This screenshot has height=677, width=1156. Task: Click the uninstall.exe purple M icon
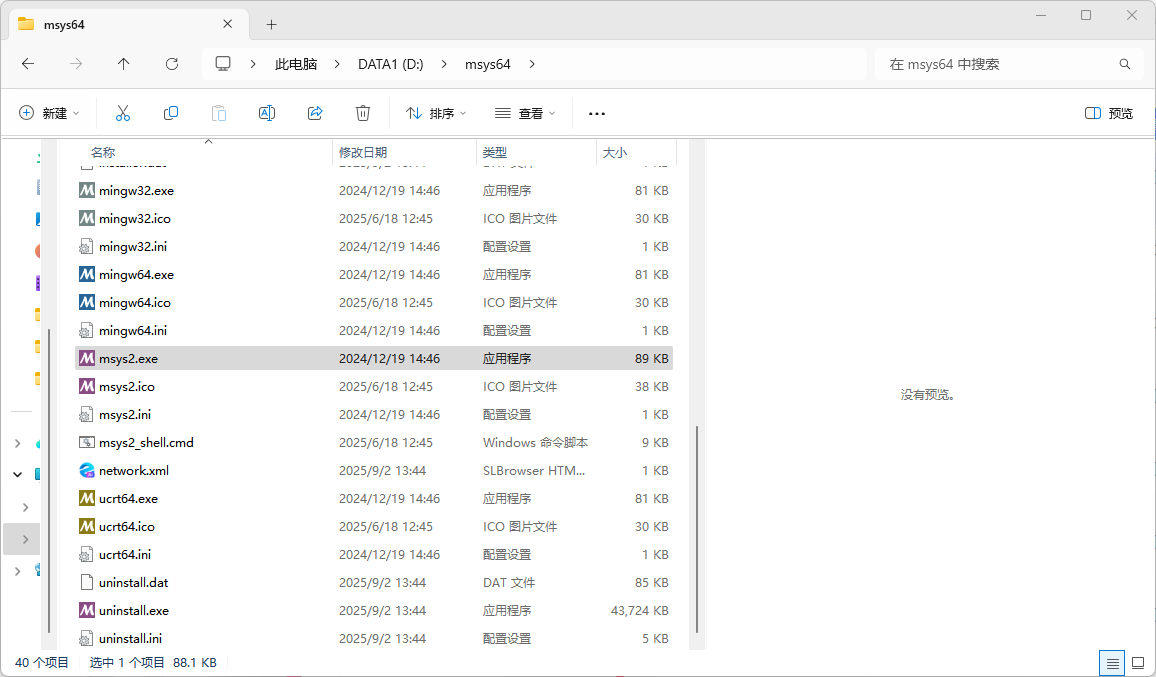87,611
